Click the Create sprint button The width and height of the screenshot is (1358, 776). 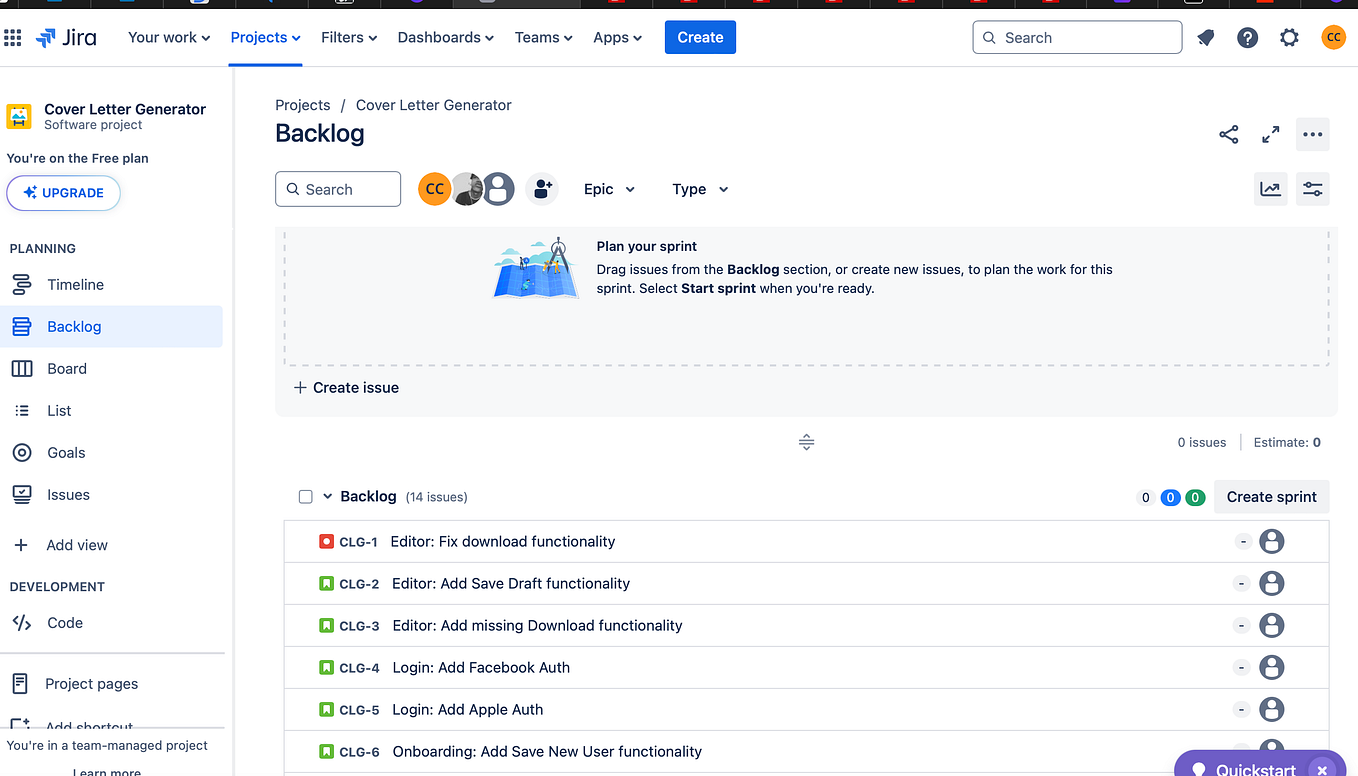[x=1272, y=497]
